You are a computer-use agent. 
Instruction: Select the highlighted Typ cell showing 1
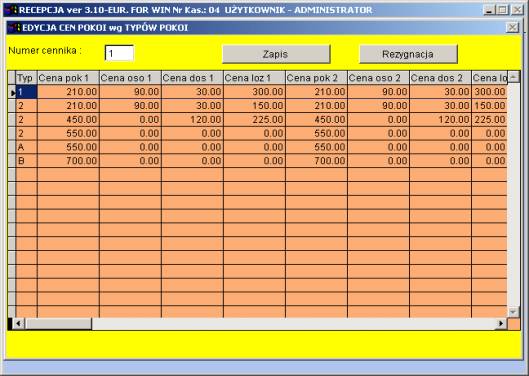pos(26,92)
